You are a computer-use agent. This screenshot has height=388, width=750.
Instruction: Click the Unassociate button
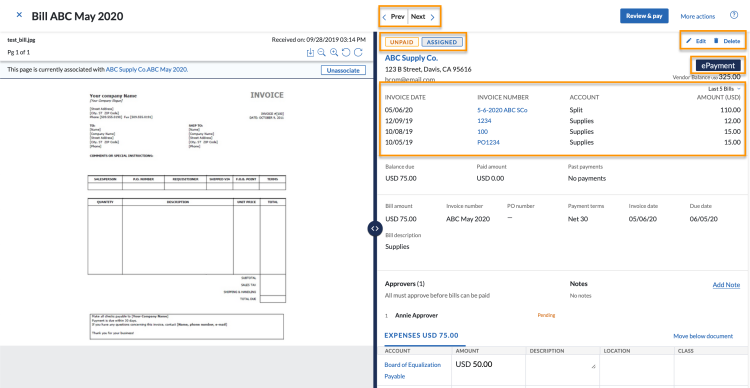pos(343,70)
